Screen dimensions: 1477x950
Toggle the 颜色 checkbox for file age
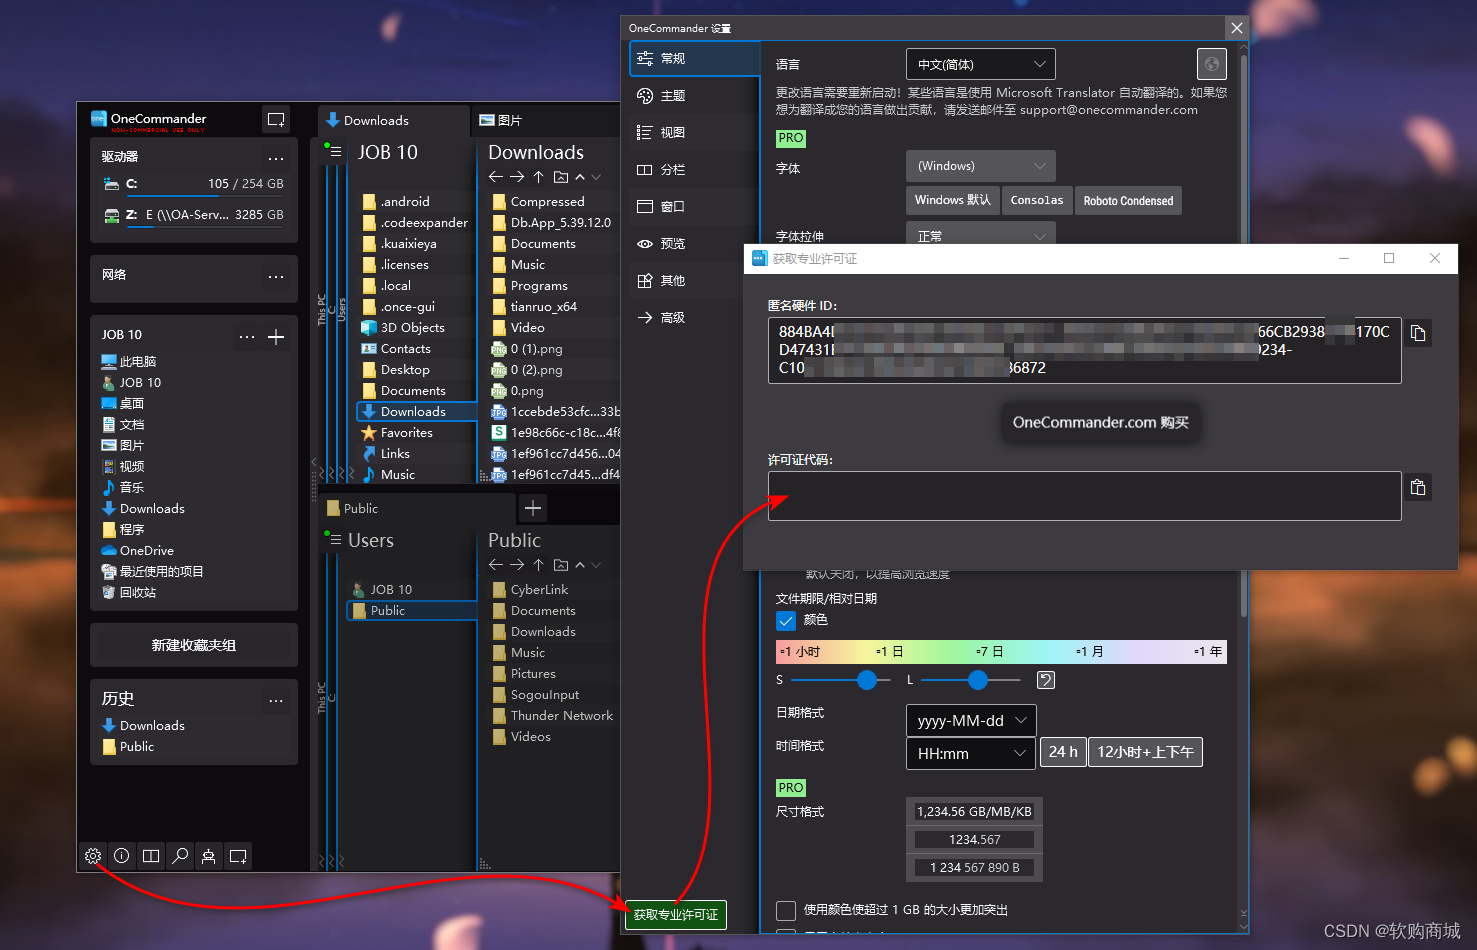[x=786, y=621]
